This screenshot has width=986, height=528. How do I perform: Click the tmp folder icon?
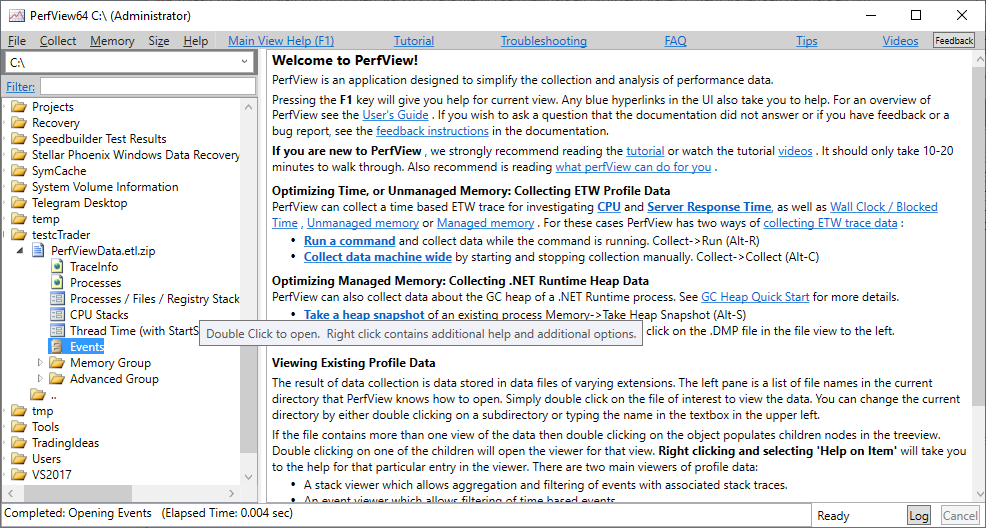19,411
